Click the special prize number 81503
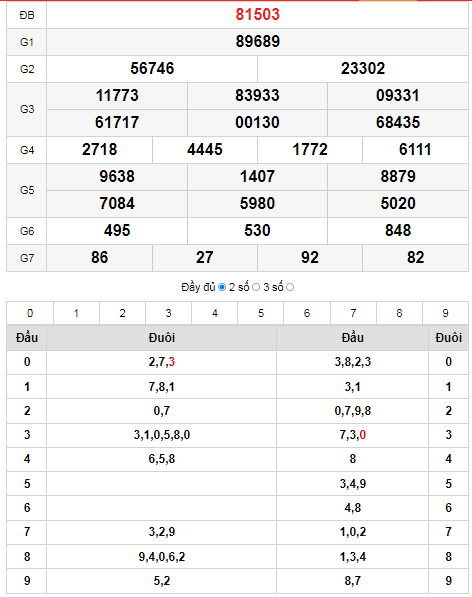Image resolution: width=472 pixels, height=597 pixels. point(258,14)
